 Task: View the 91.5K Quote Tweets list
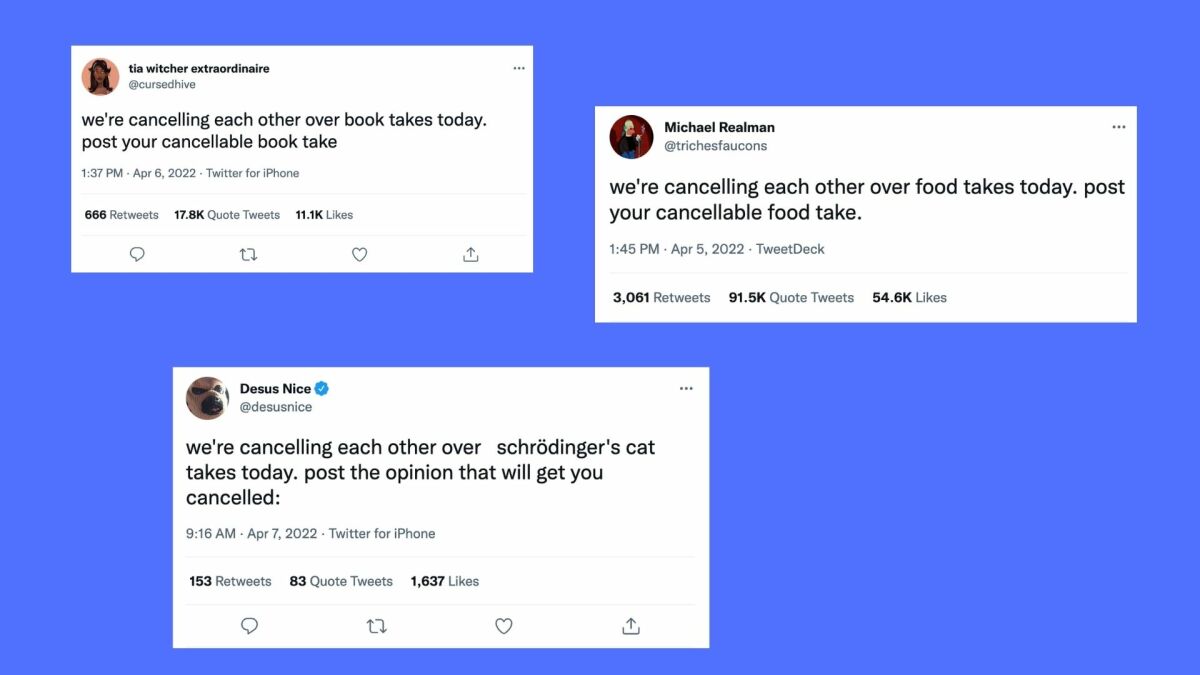[x=791, y=297]
